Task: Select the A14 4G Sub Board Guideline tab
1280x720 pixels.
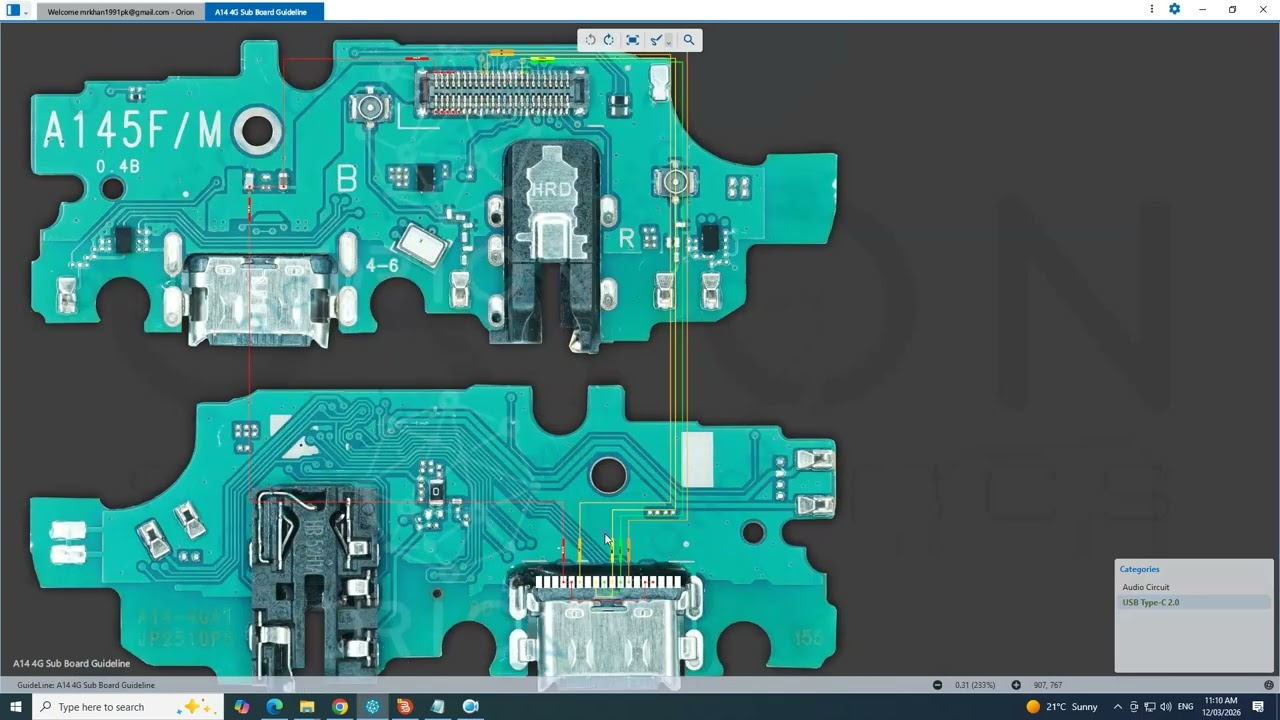Action: pyautogui.click(x=260, y=11)
